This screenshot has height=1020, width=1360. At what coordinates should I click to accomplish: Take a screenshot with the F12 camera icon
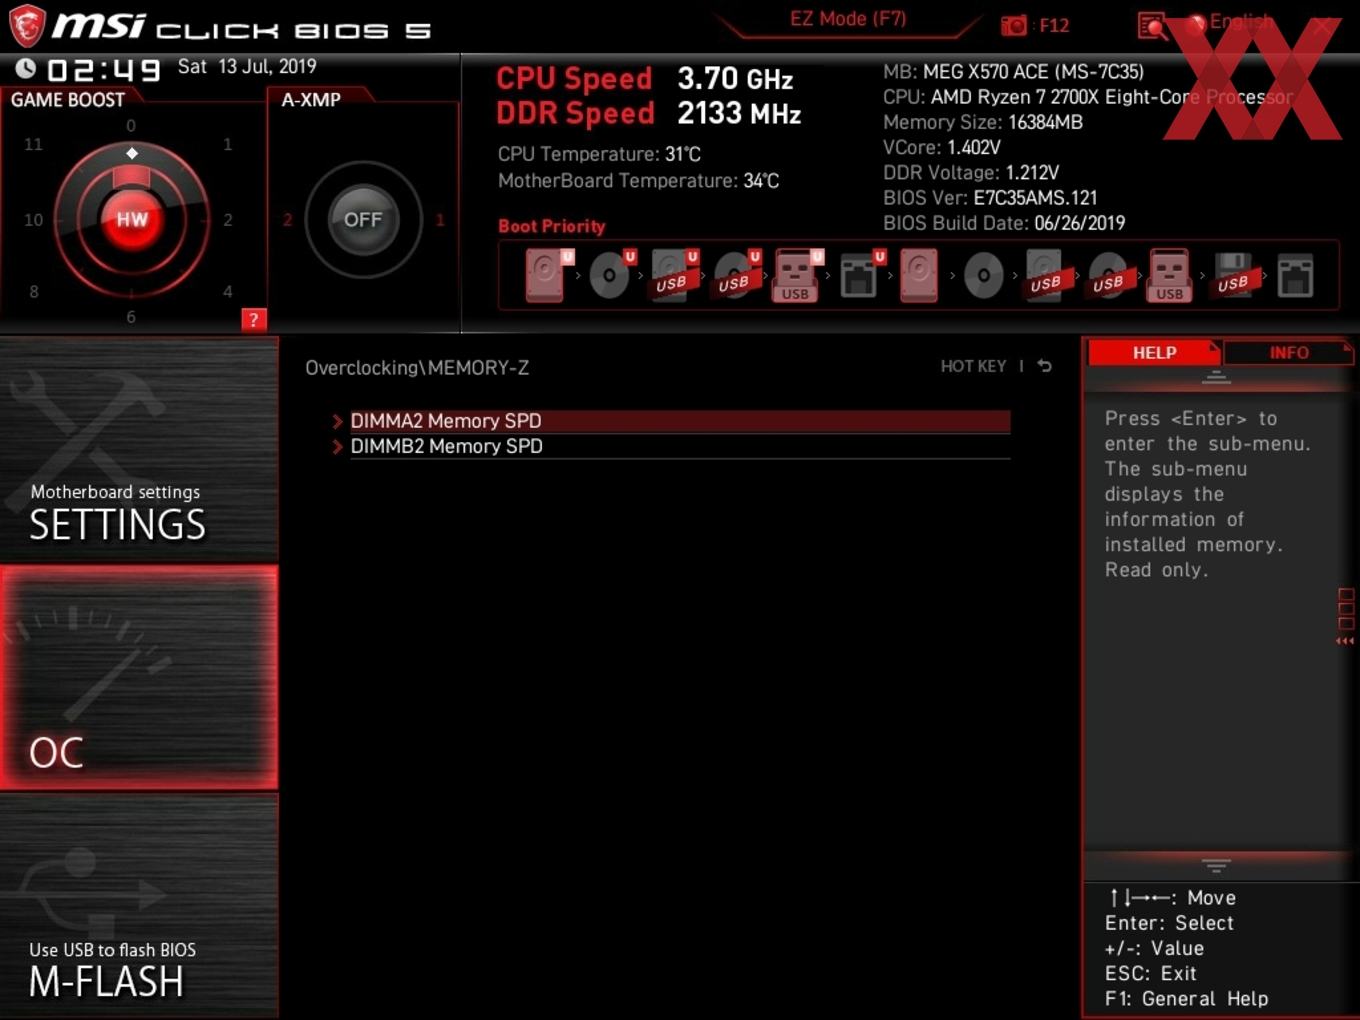coord(1014,25)
